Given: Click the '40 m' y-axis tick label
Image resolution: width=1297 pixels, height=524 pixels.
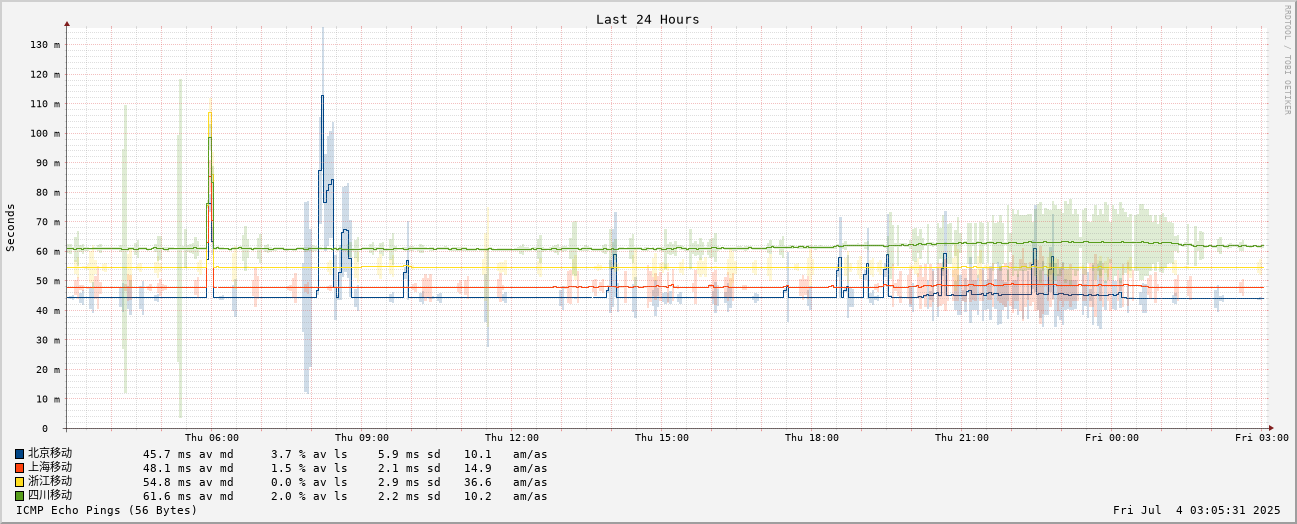Looking at the screenshot, I should [48, 310].
